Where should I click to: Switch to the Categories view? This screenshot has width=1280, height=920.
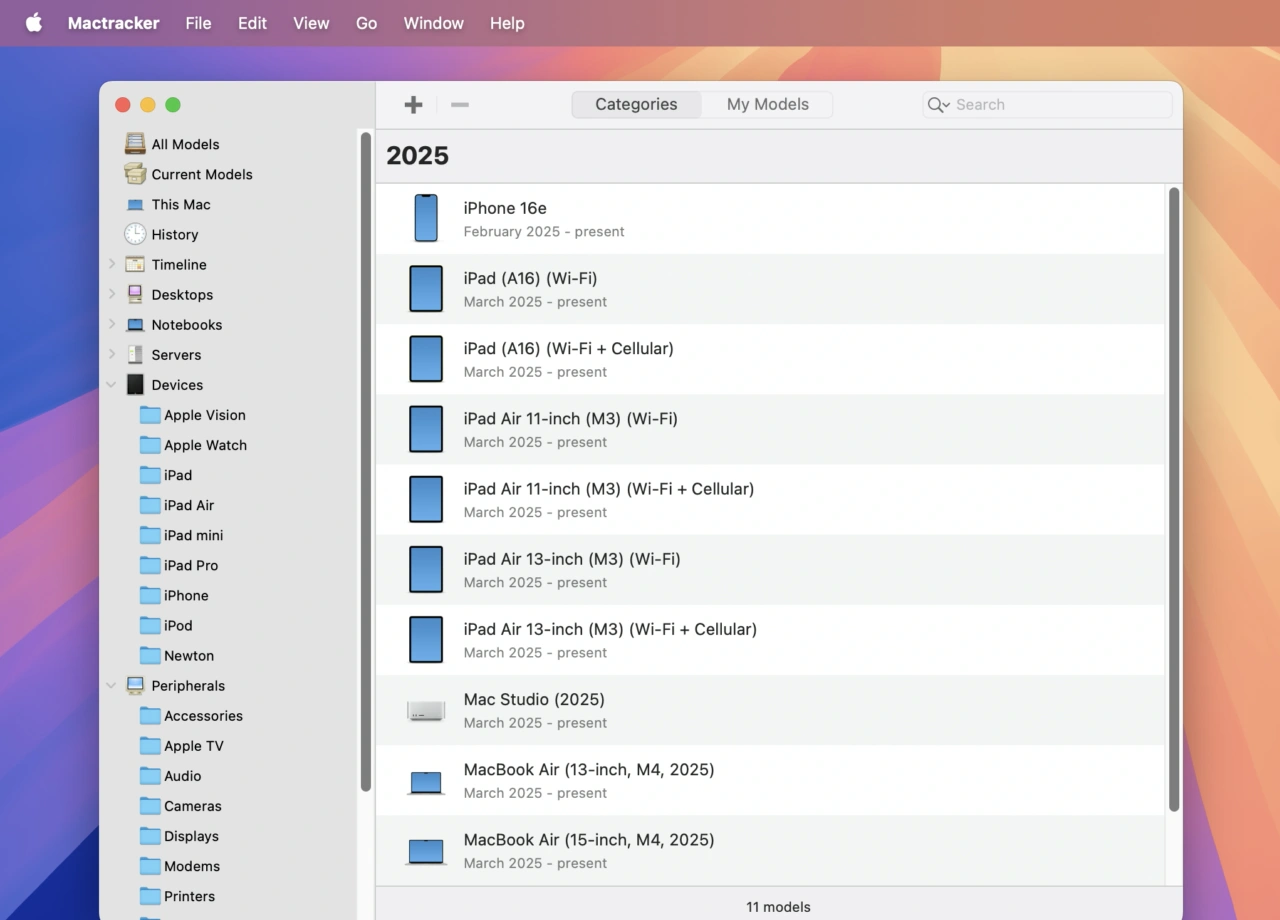pyautogui.click(x=636, y=105)
